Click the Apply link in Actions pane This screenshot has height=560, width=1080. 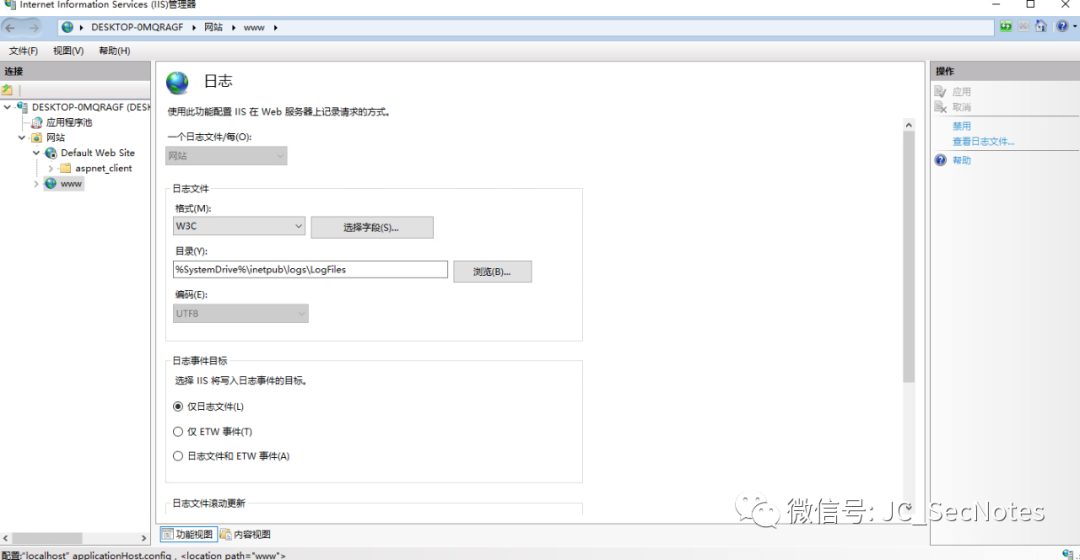[962, 92]
